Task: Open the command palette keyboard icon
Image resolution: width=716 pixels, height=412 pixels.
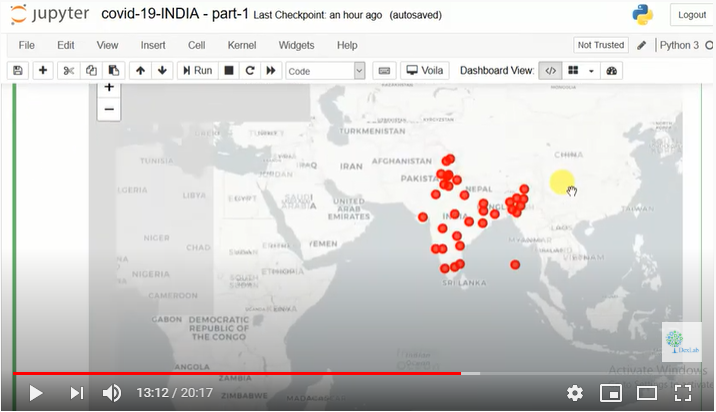Action: click(384, 71)
